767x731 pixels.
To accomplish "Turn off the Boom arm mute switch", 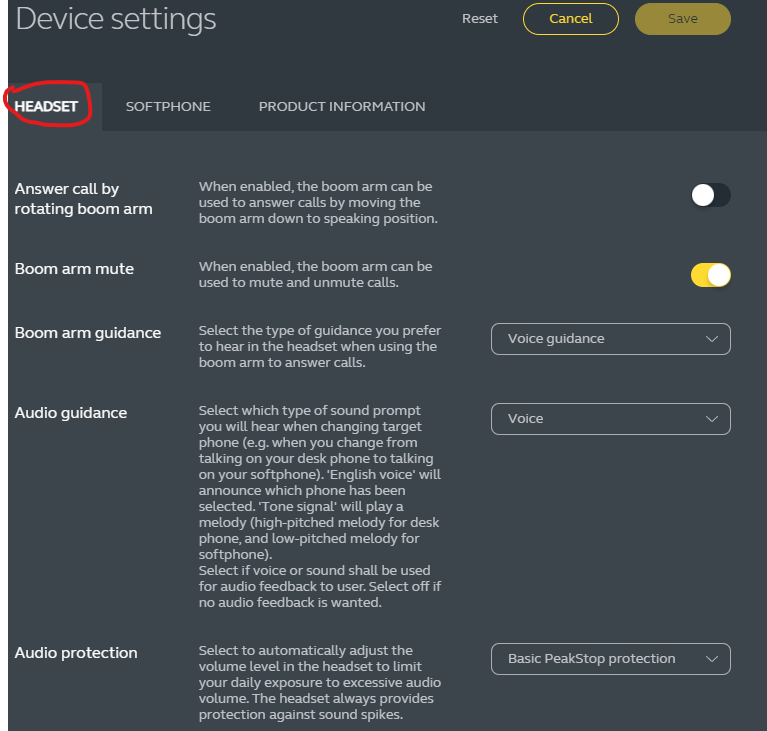I will tap(711, 275).
